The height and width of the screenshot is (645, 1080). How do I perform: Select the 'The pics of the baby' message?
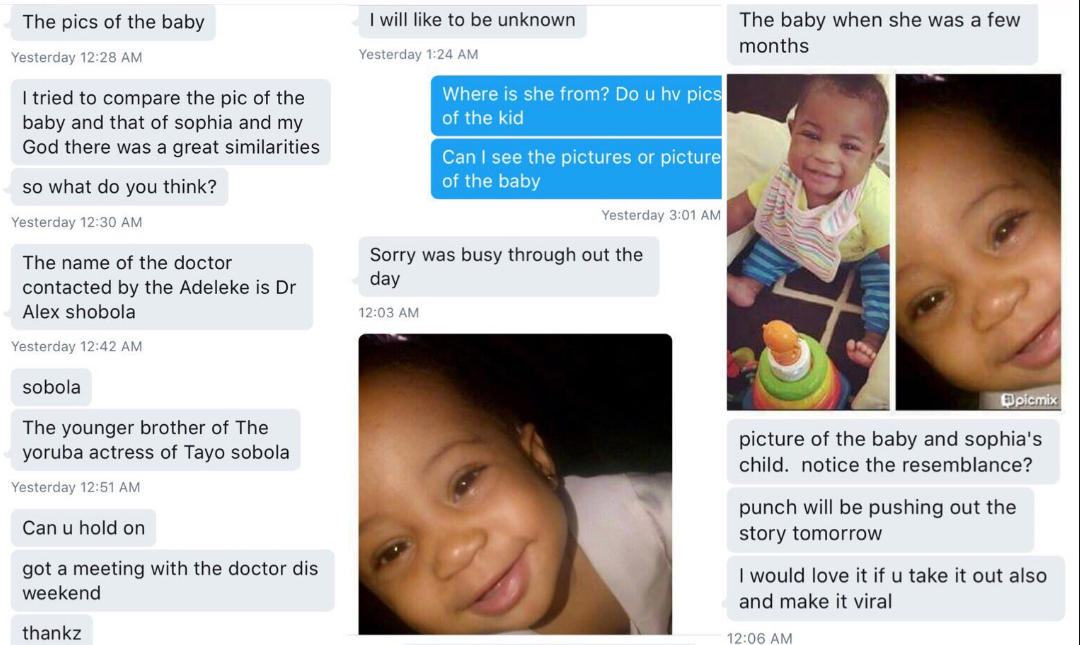(113, 21)
